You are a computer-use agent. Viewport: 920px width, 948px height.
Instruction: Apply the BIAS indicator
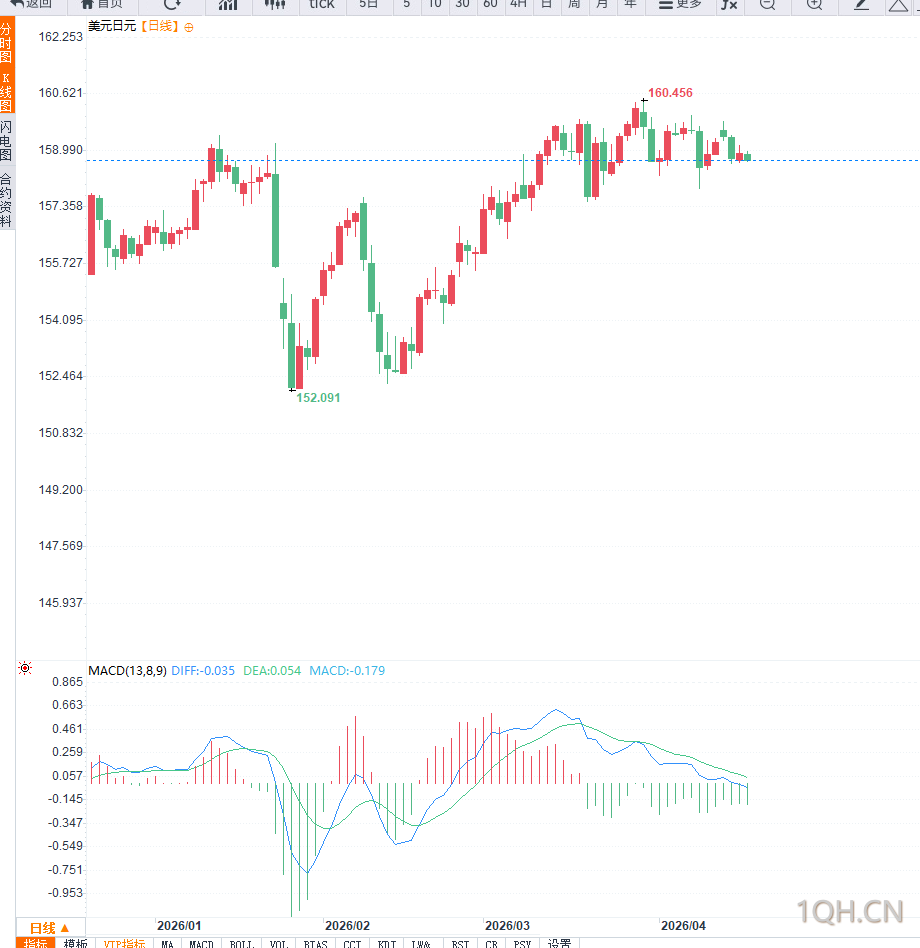316,943
